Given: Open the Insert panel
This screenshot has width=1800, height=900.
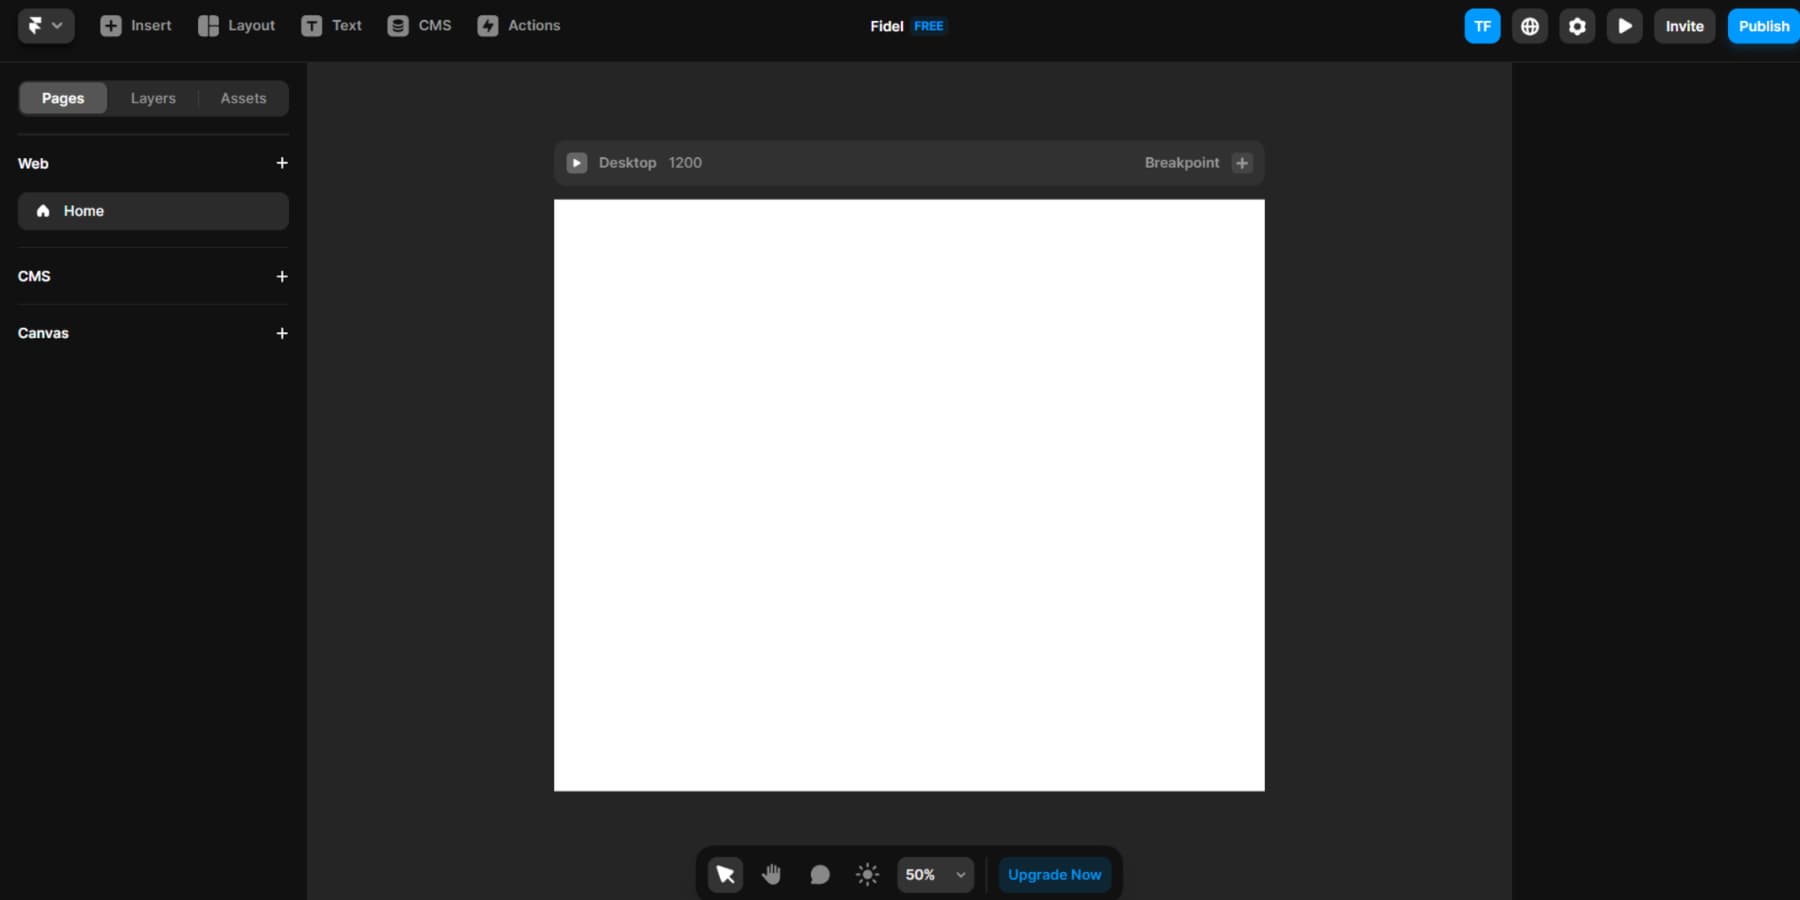Looking at the screenshot, I should pos(135,25).
